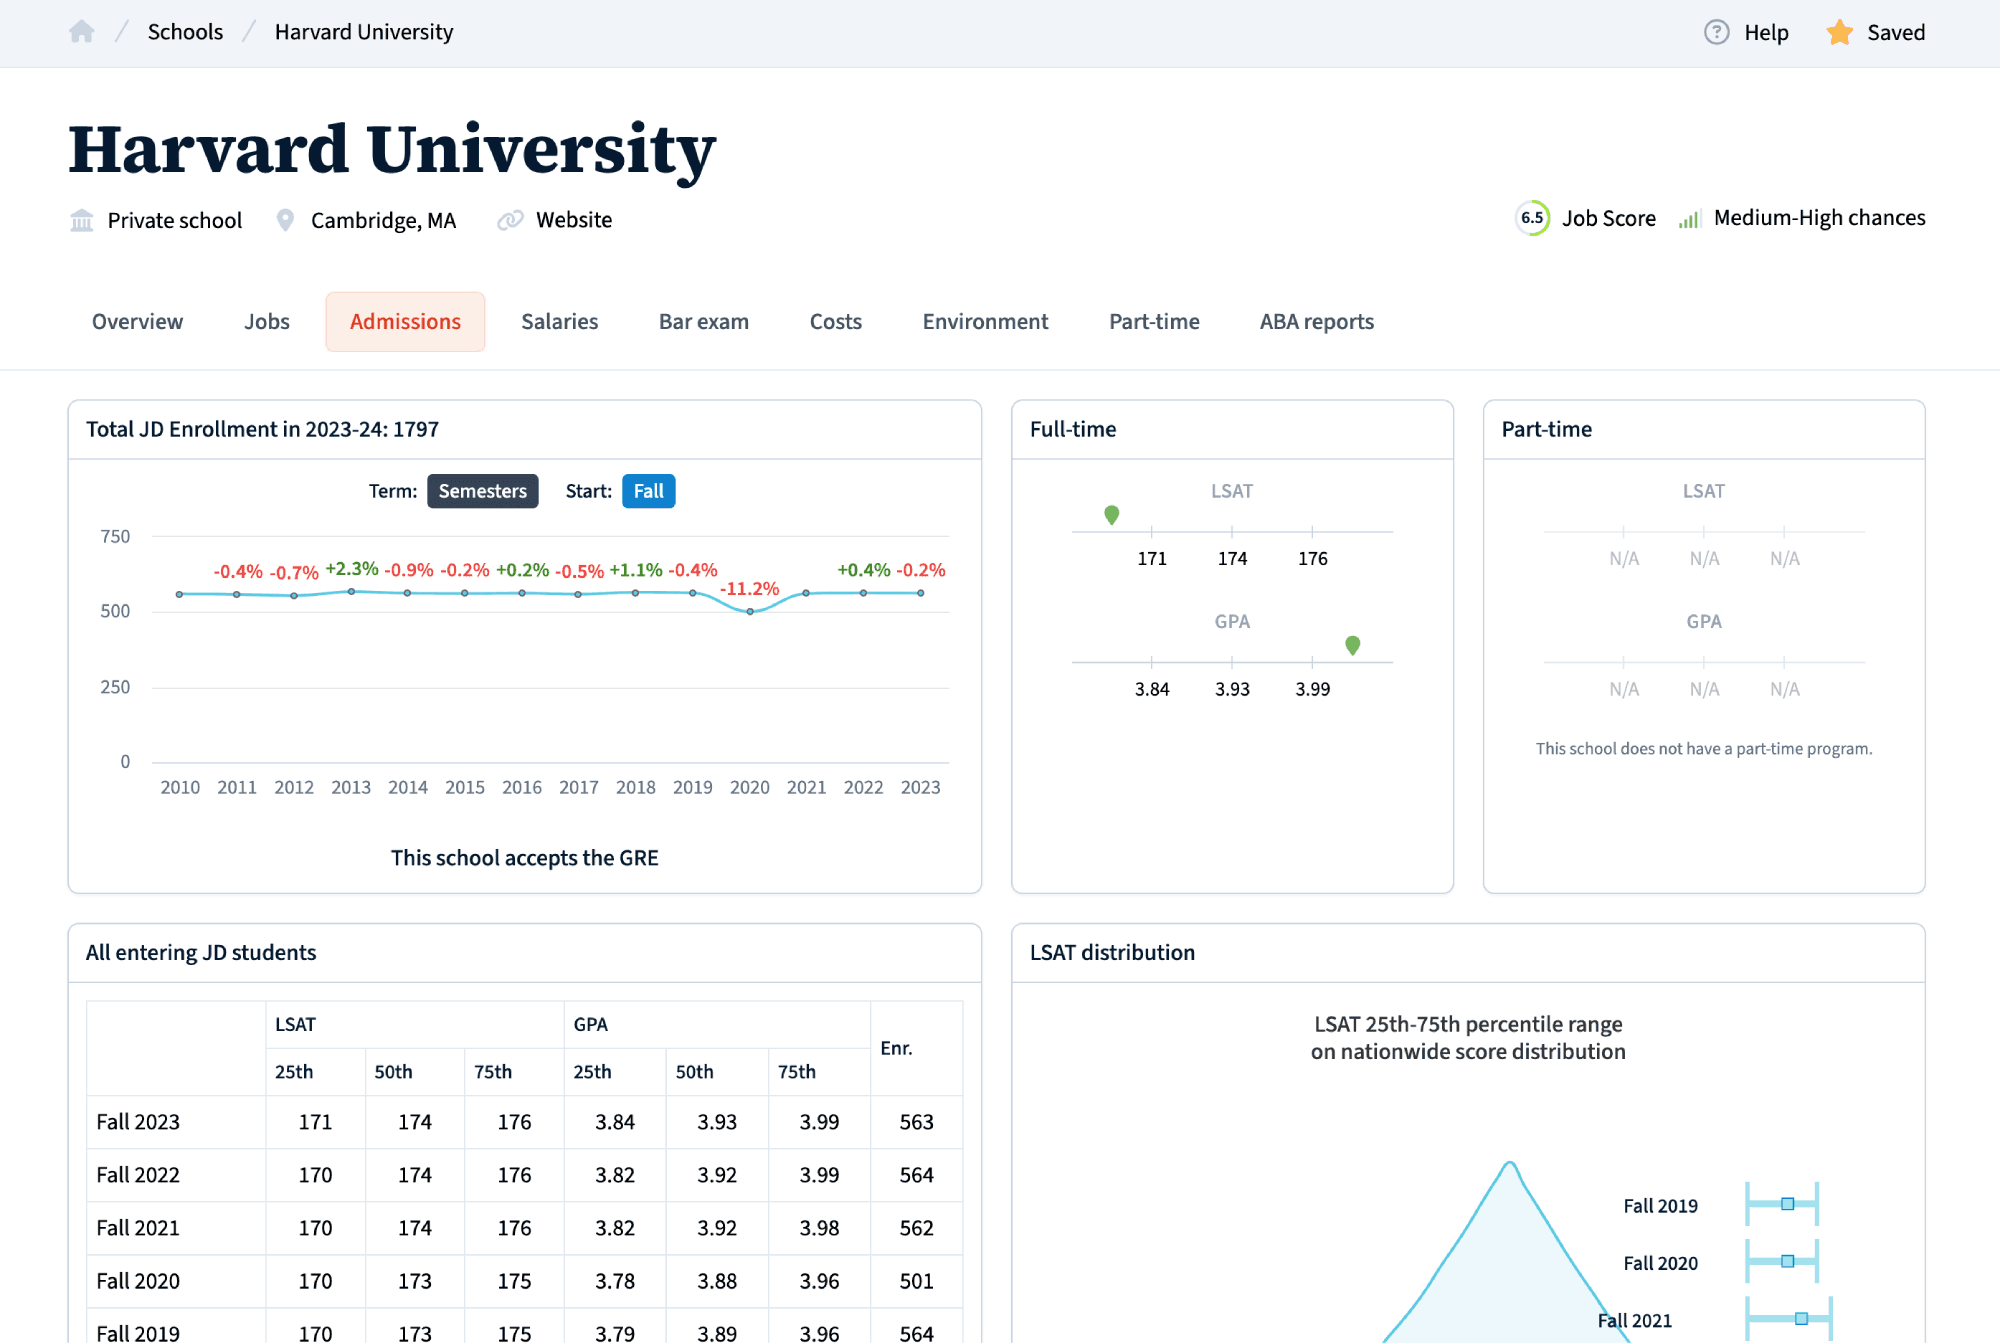Click 'This school accepts the GRE' text
The image size is (2000, 1343).
(524, 858)
